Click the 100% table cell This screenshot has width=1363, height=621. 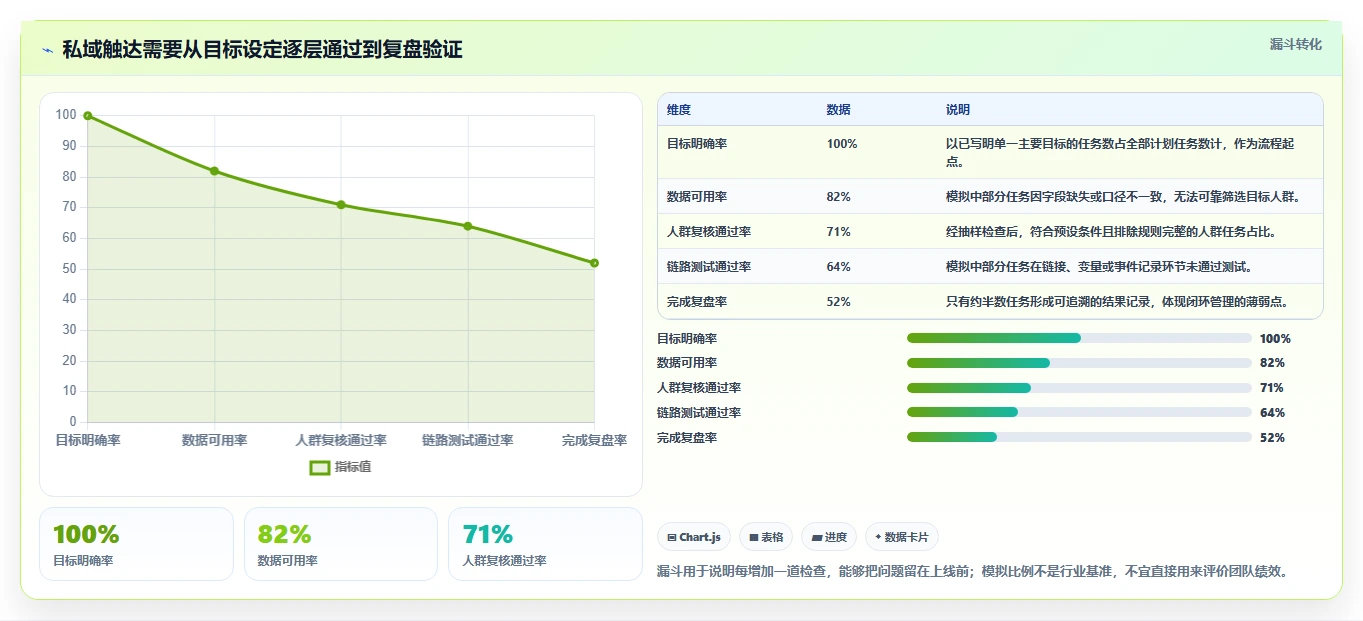tap(842, 144)
